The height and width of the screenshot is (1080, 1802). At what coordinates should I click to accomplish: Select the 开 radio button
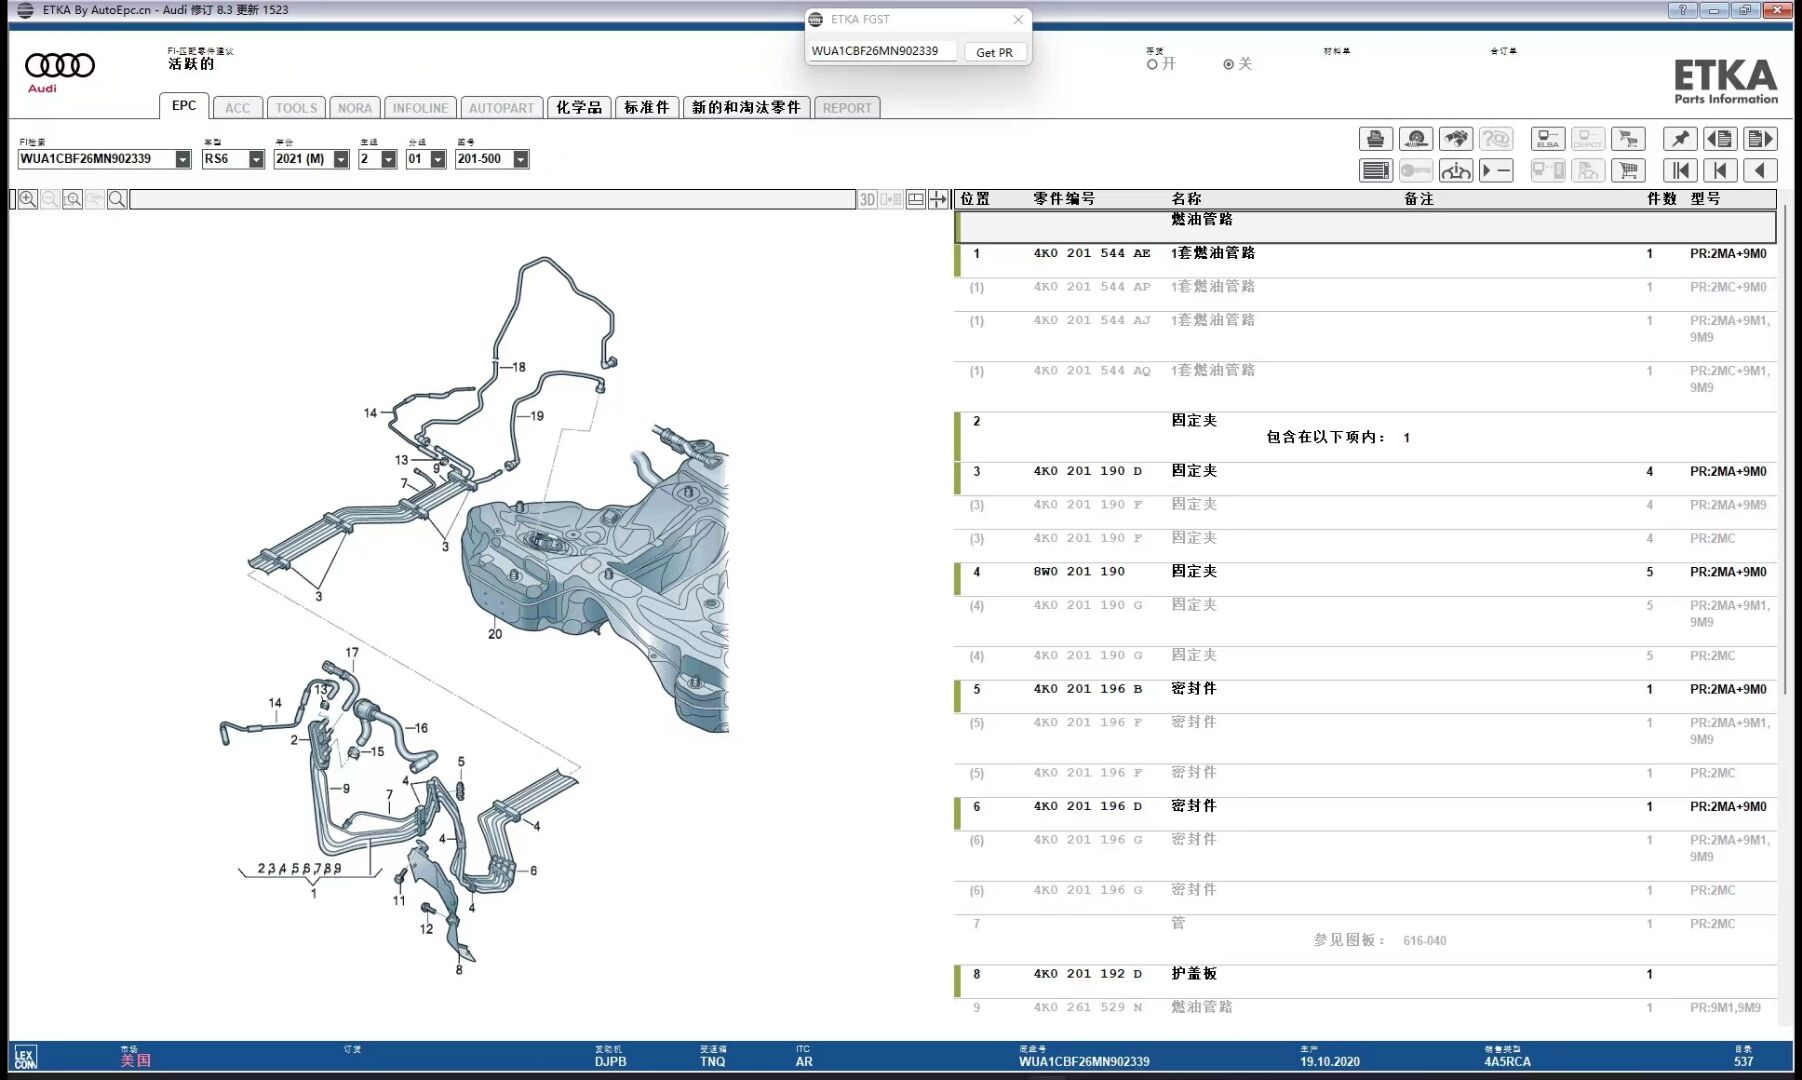(1152, 64)
